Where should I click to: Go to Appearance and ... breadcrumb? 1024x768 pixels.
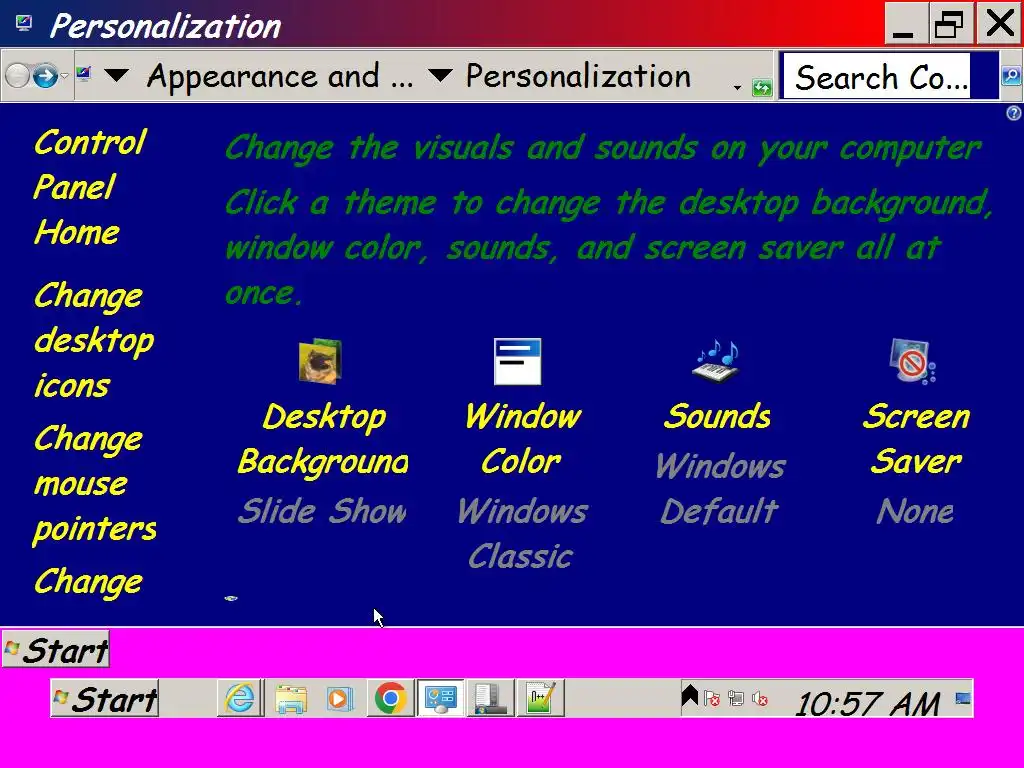click(280, 76)
